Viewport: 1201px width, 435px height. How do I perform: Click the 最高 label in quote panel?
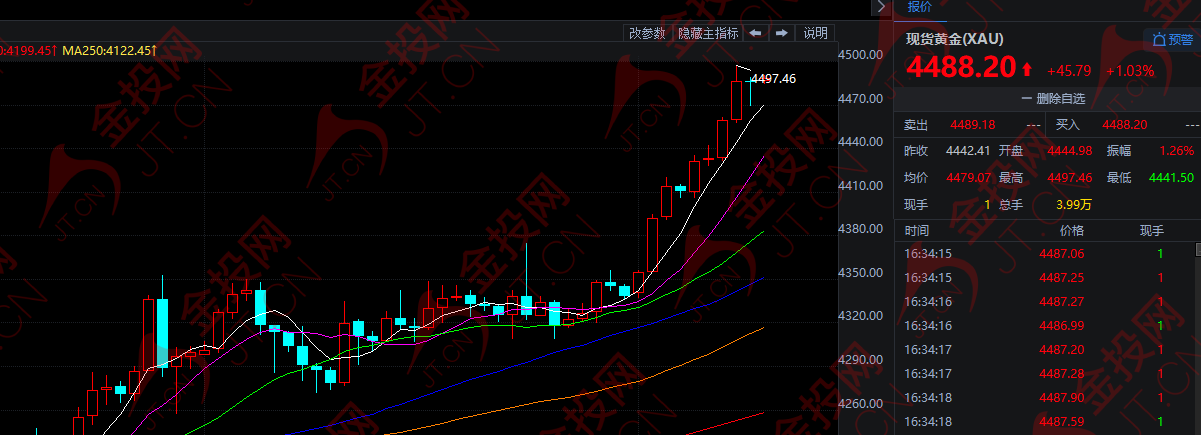click(x=1010, y=178)
